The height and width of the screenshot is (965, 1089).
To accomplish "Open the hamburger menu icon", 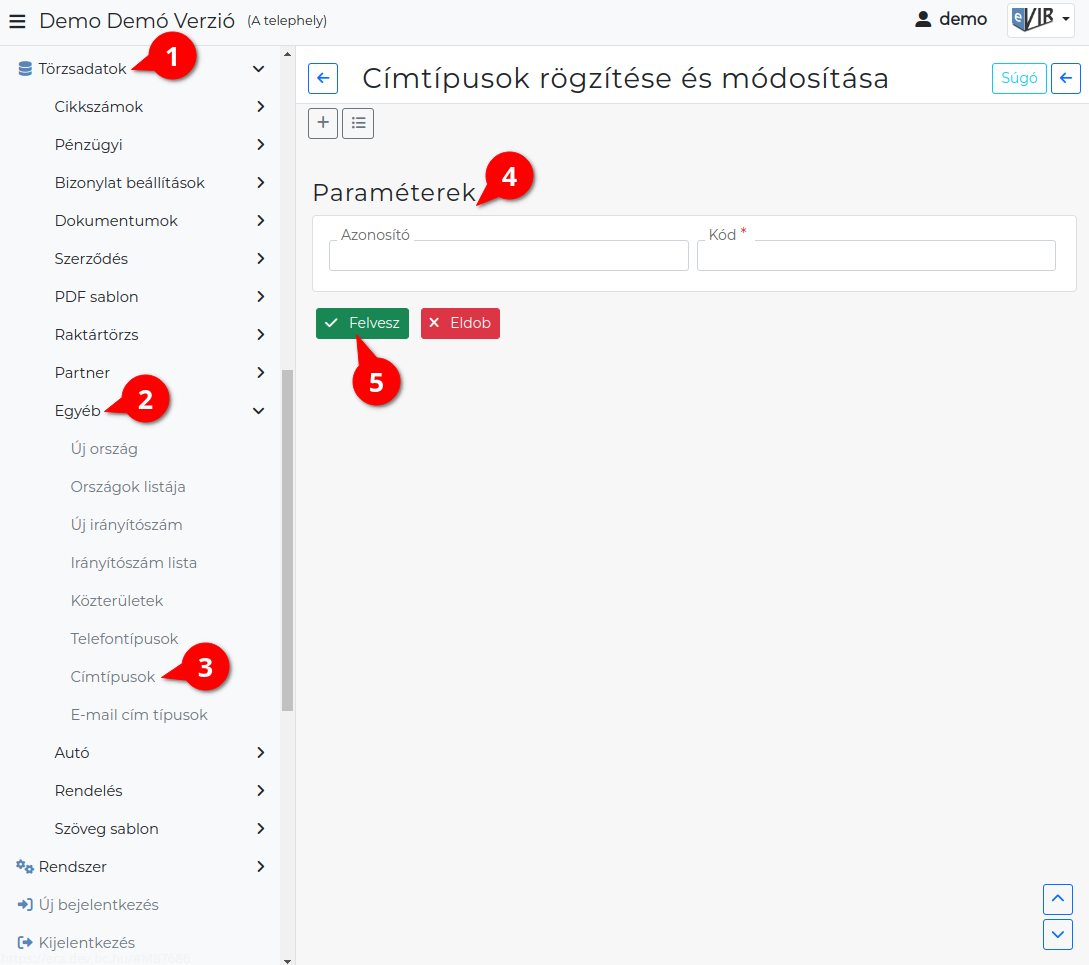I will 17,21.
